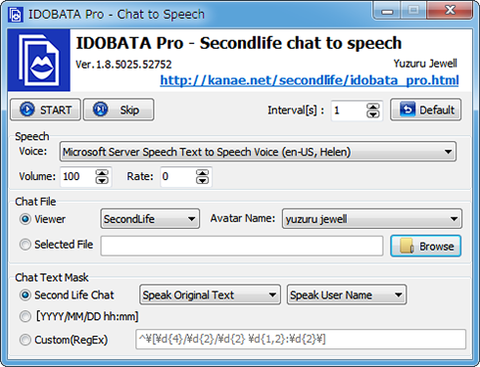Screen dimensions: 480x367
Task: Decrease Rate with the down arrow
Action: (202, 180)
